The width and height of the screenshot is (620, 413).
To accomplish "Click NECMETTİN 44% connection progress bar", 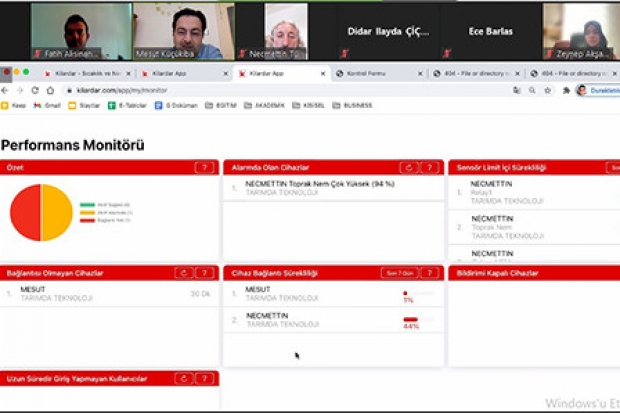I will pos(411,319).
